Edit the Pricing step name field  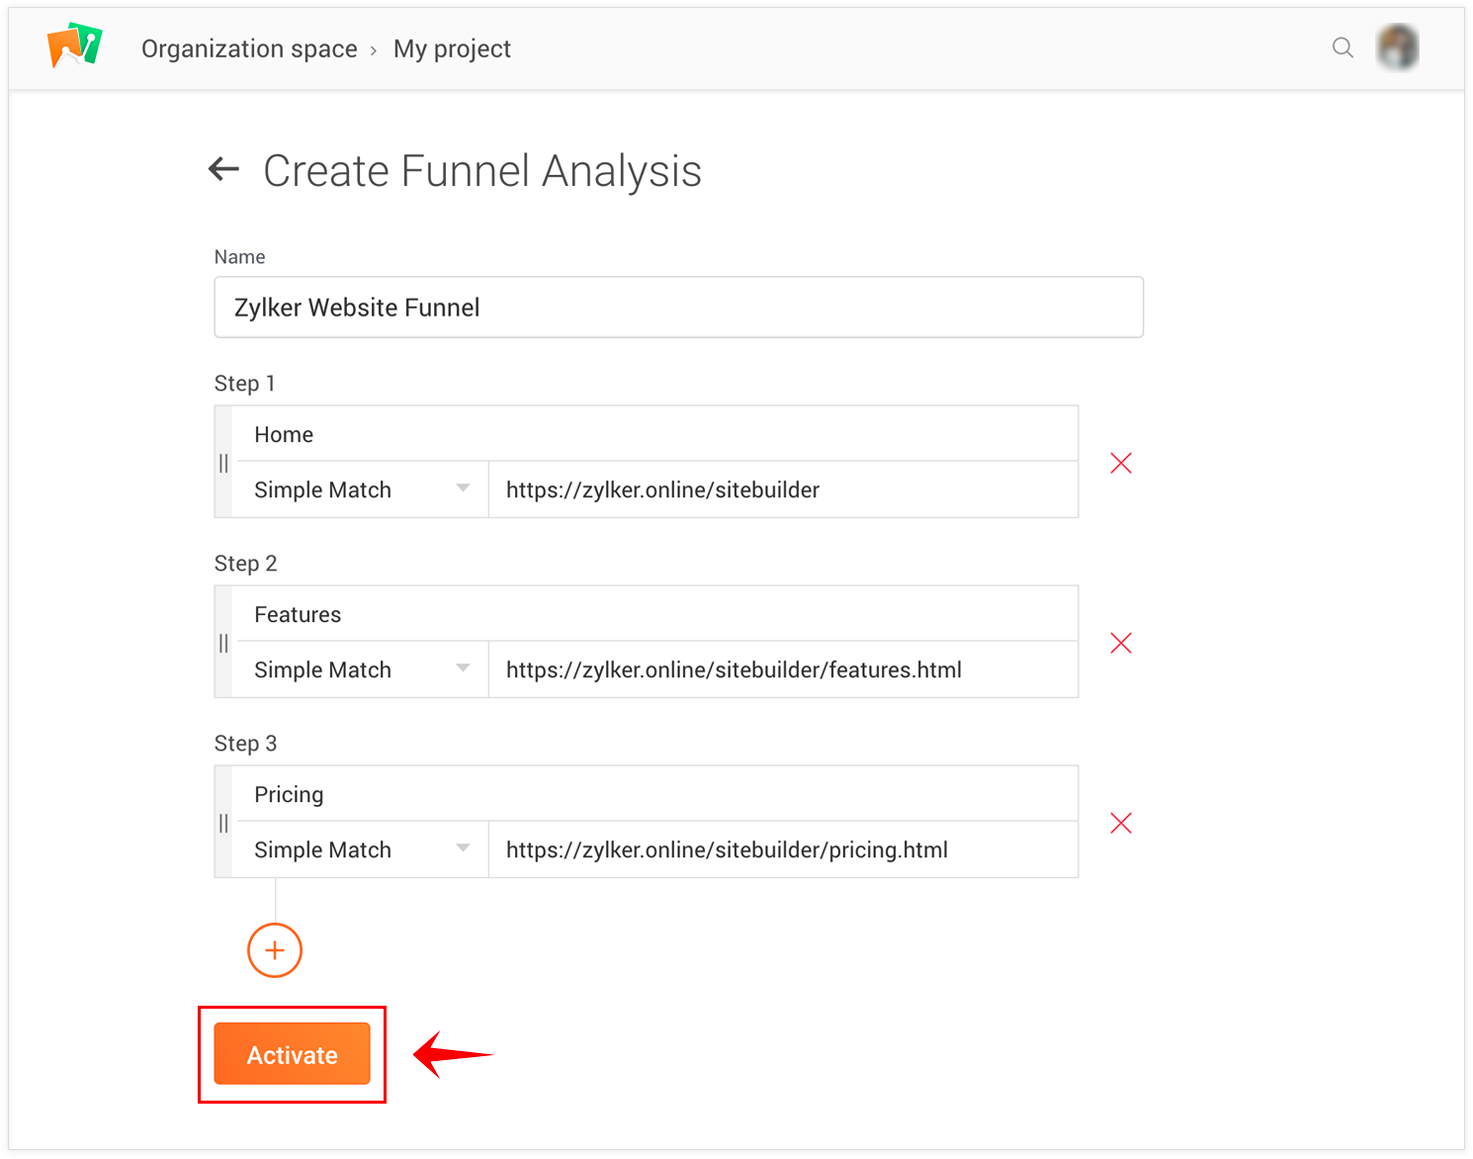(656, 794)
